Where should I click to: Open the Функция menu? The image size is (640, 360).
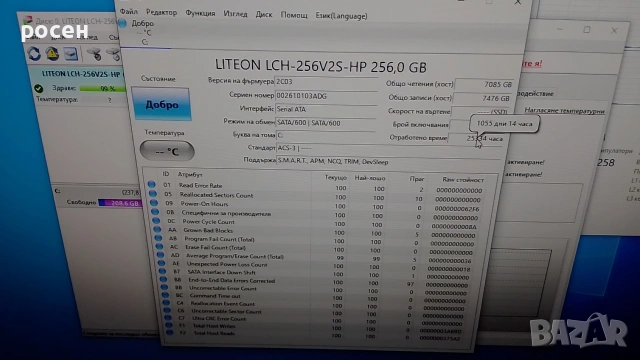coord(200,13)
